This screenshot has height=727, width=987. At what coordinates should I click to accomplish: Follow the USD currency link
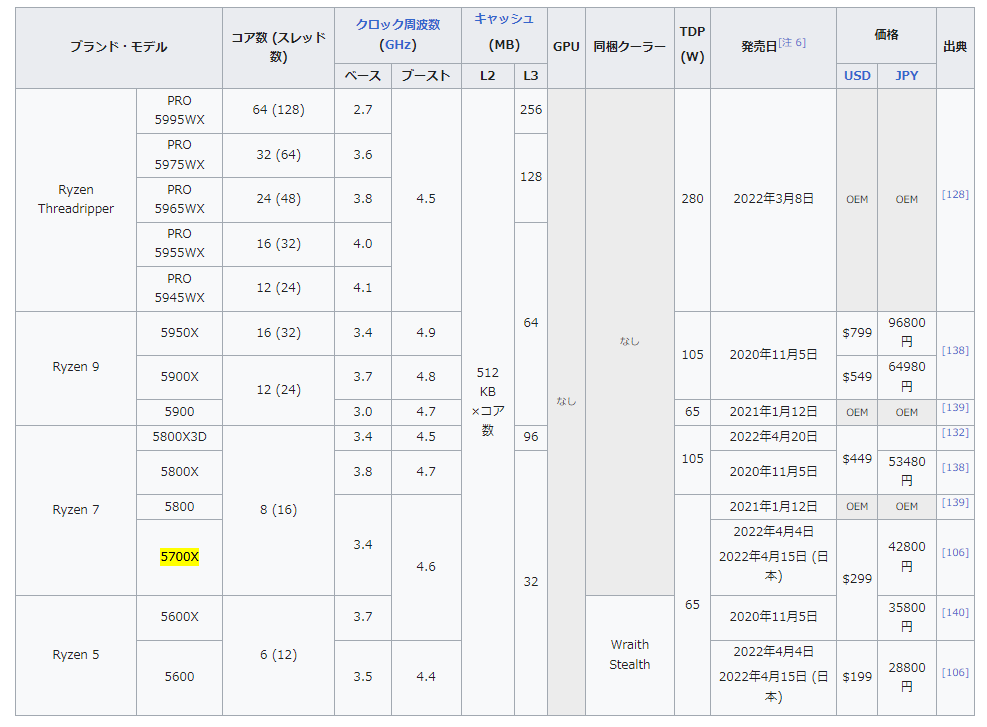click(x=857, y=76)
